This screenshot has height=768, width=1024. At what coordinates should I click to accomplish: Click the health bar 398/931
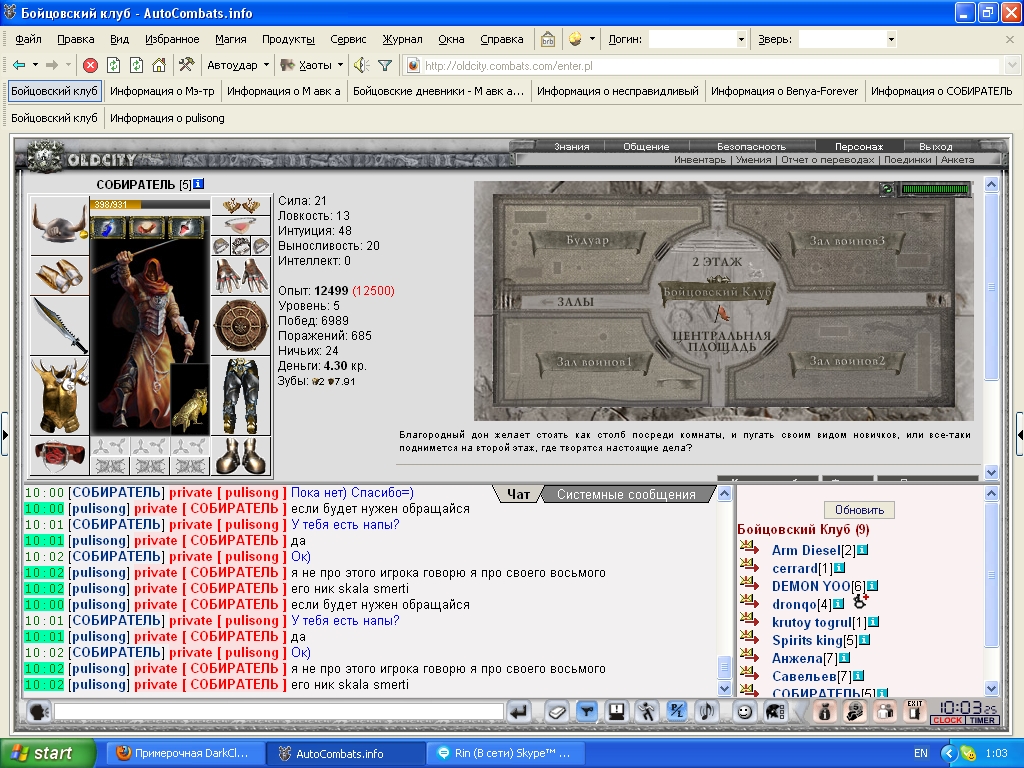[150, 204]
